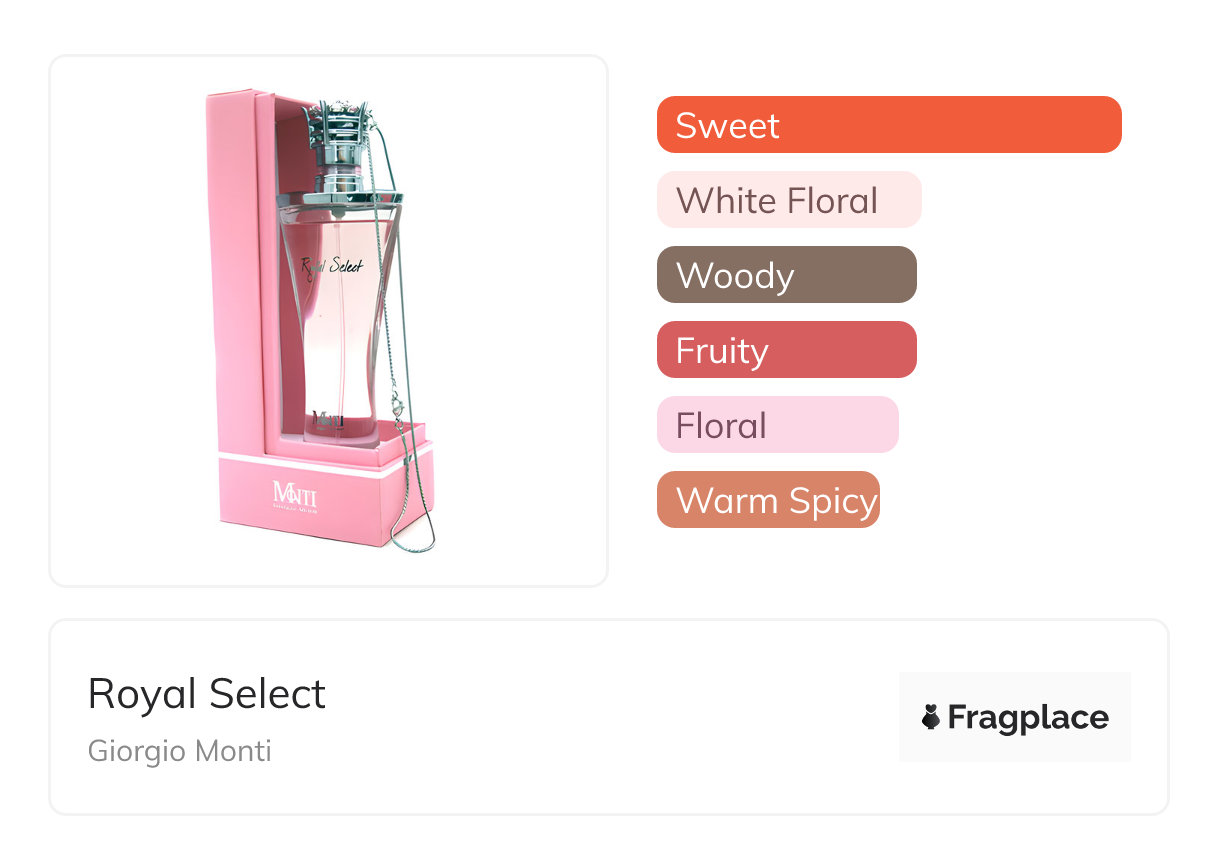Click the Monti logo on the pink box
The image size is (1218, 864).
pyautogui.click(x=295, y=495)
